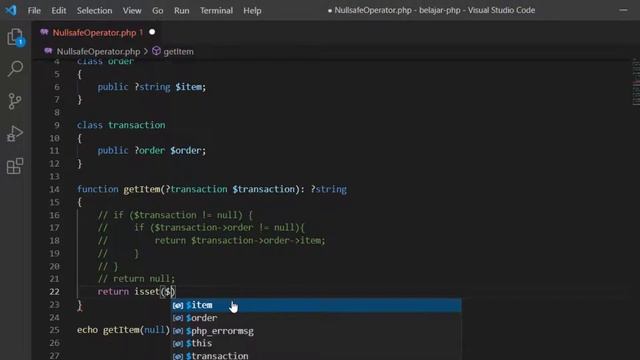
Task: Click 'class transaction' declaration text
Action: (121, 125)
